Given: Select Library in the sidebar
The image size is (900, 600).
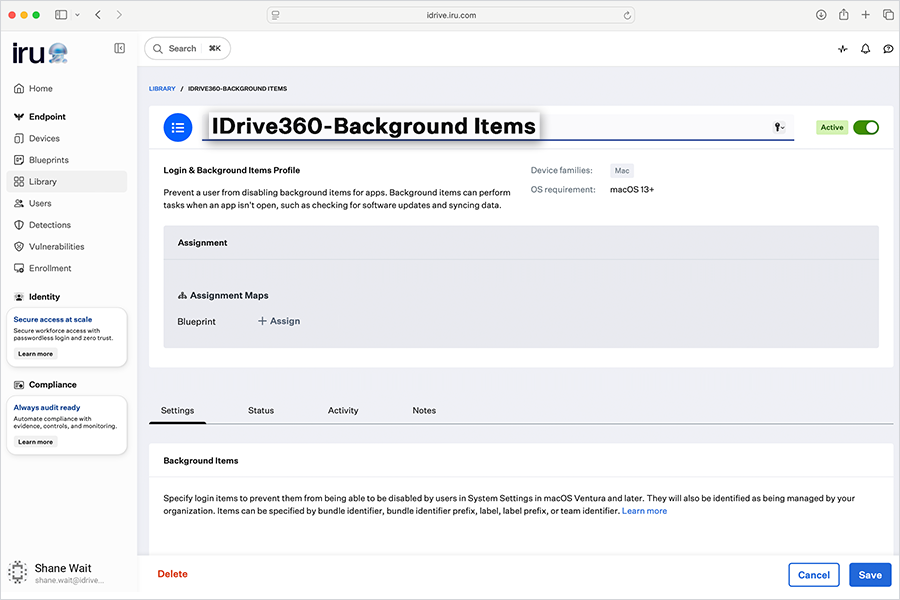Looking at the screenshot, I should coord(67,181).
